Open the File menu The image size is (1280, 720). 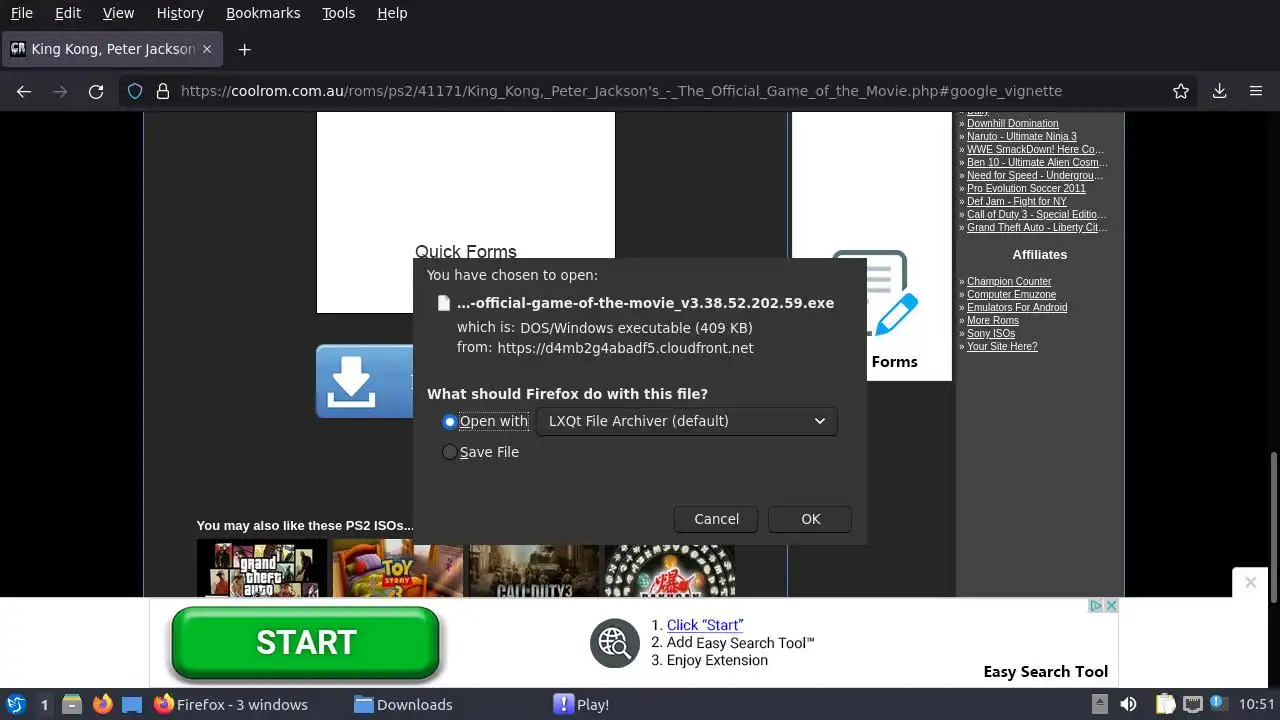click(x=21, y=13)
